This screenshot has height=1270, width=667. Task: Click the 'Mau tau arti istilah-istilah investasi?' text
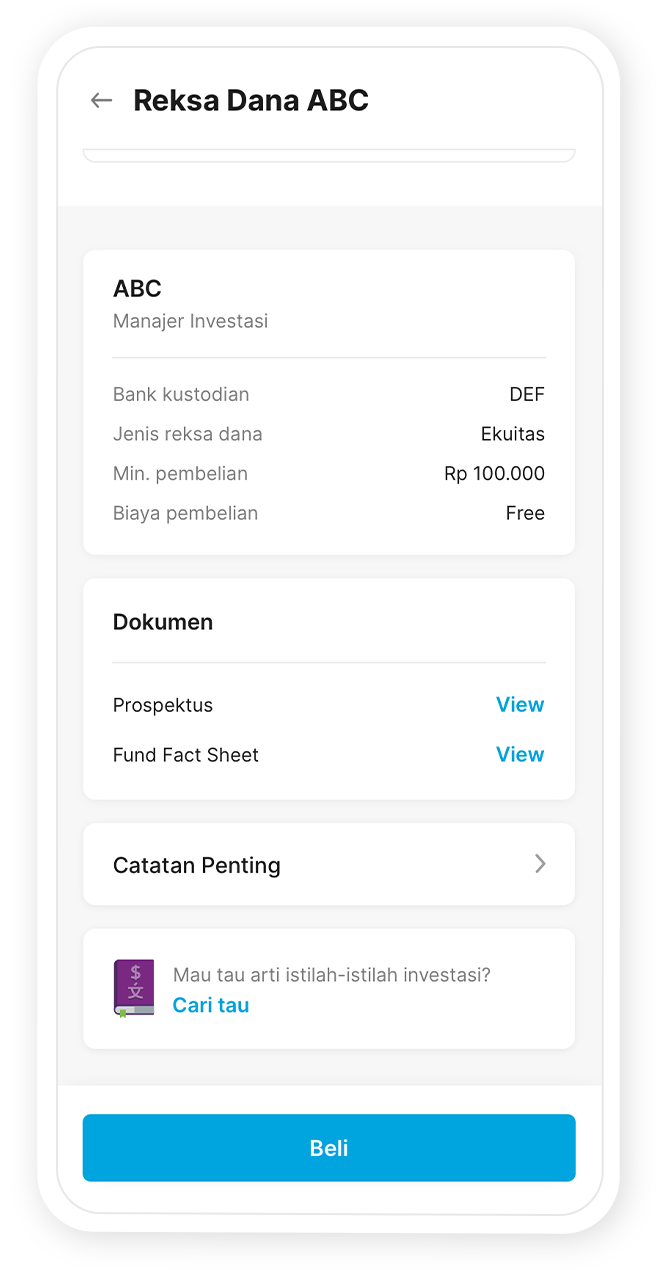tap(332, 975)
